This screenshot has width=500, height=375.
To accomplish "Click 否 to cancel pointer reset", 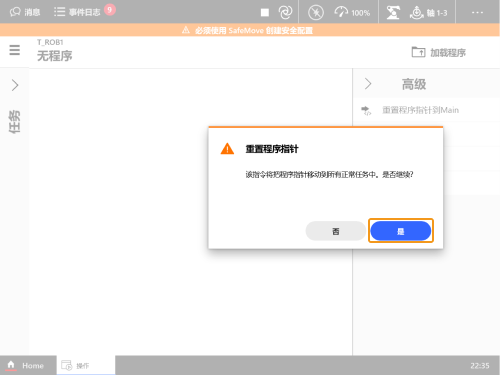I will click(x=336, y=231).
